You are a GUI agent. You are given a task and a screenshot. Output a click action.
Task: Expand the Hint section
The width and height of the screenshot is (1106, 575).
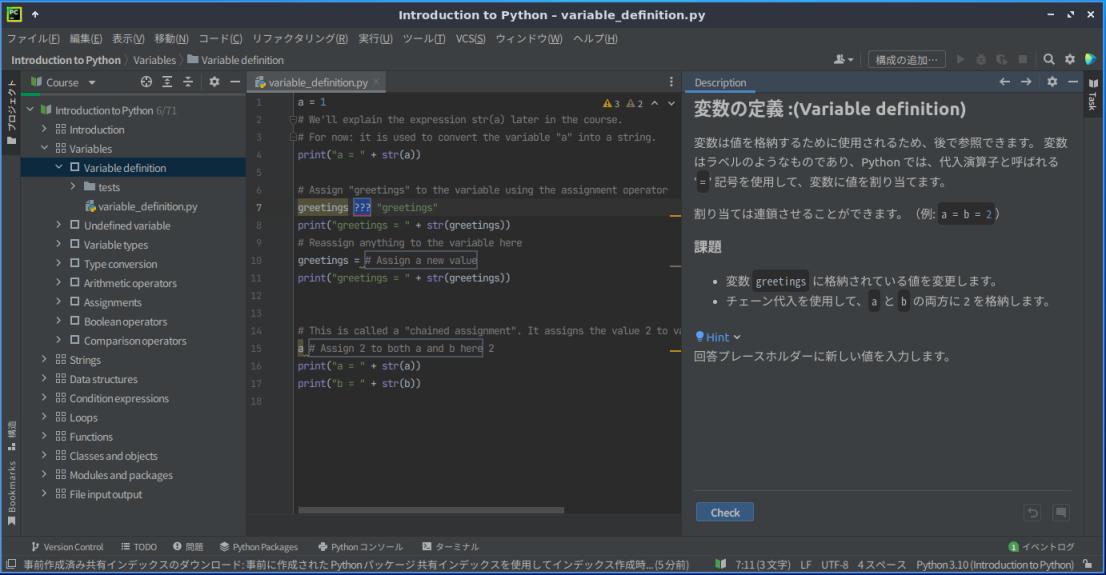(718, 337)
